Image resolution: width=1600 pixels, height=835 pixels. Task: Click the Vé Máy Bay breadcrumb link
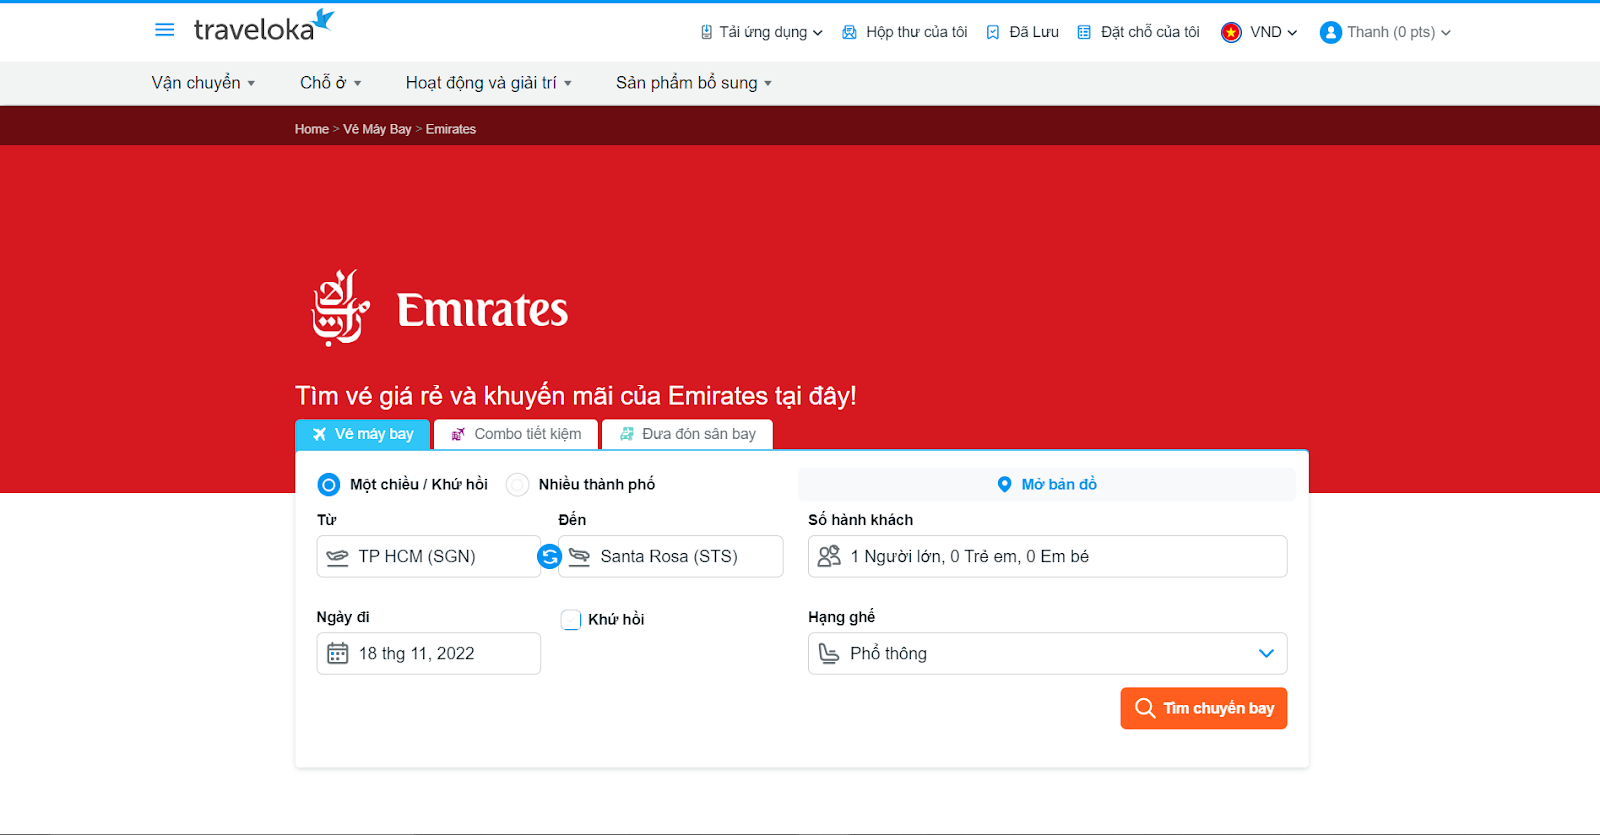click(377, 129)
